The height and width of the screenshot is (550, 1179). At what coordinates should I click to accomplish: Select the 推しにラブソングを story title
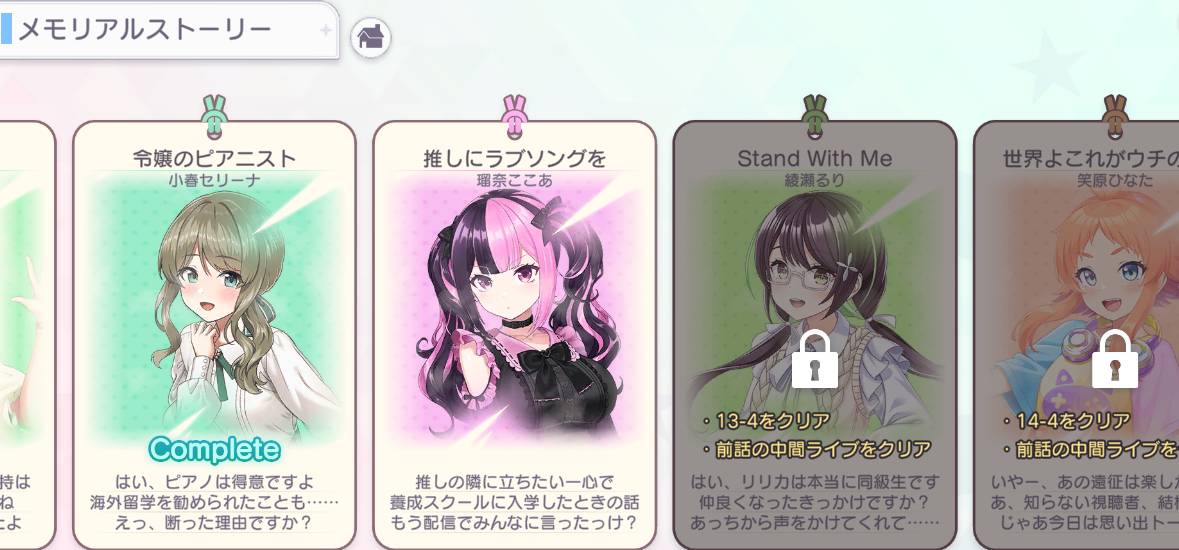coord(514,159)
